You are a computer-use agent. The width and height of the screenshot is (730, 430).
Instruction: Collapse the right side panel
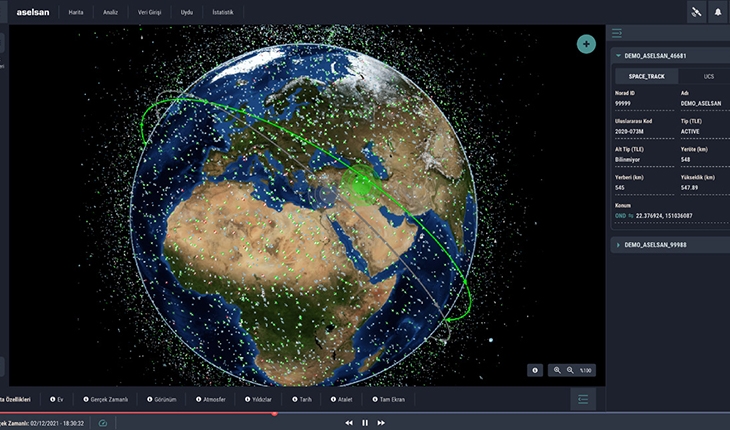coord(618,34)
